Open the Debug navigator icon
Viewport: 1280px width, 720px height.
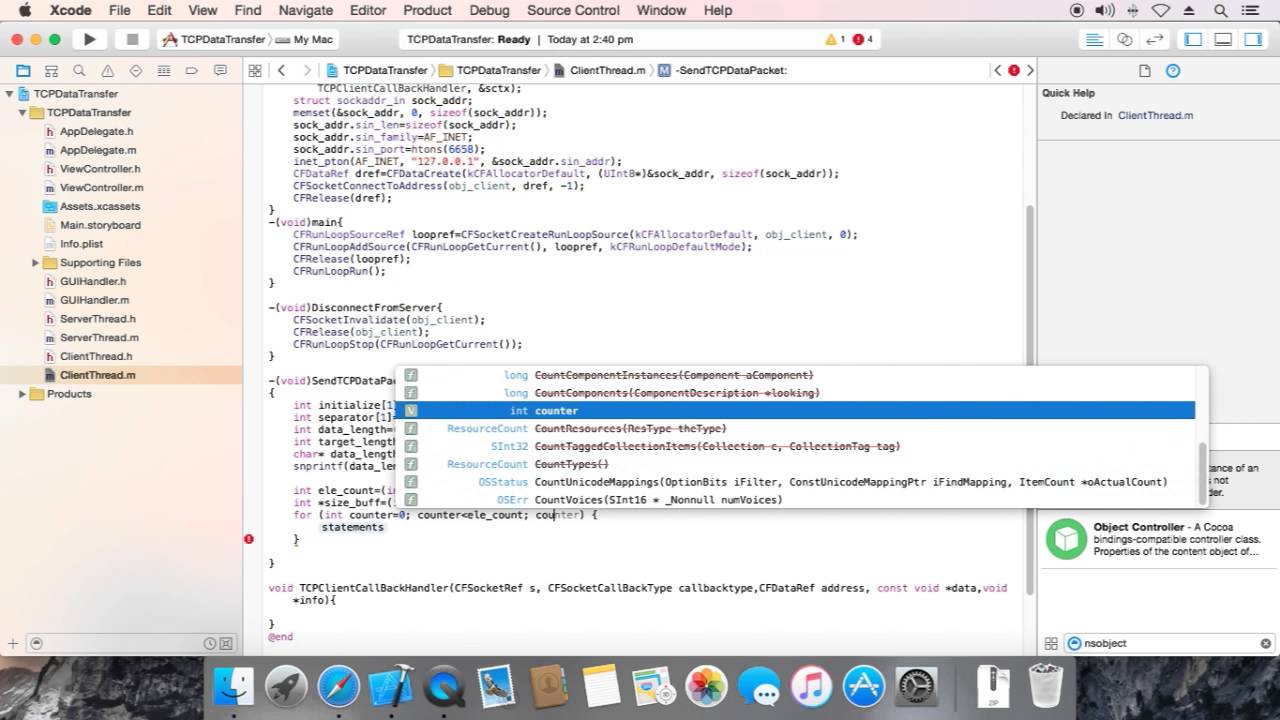[x=164, y=71]
